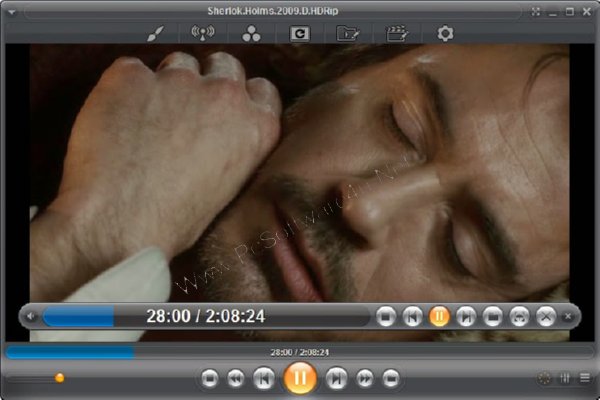Seek on the bottom timeline progress bar
600x400 pixels.
[300, 352]
